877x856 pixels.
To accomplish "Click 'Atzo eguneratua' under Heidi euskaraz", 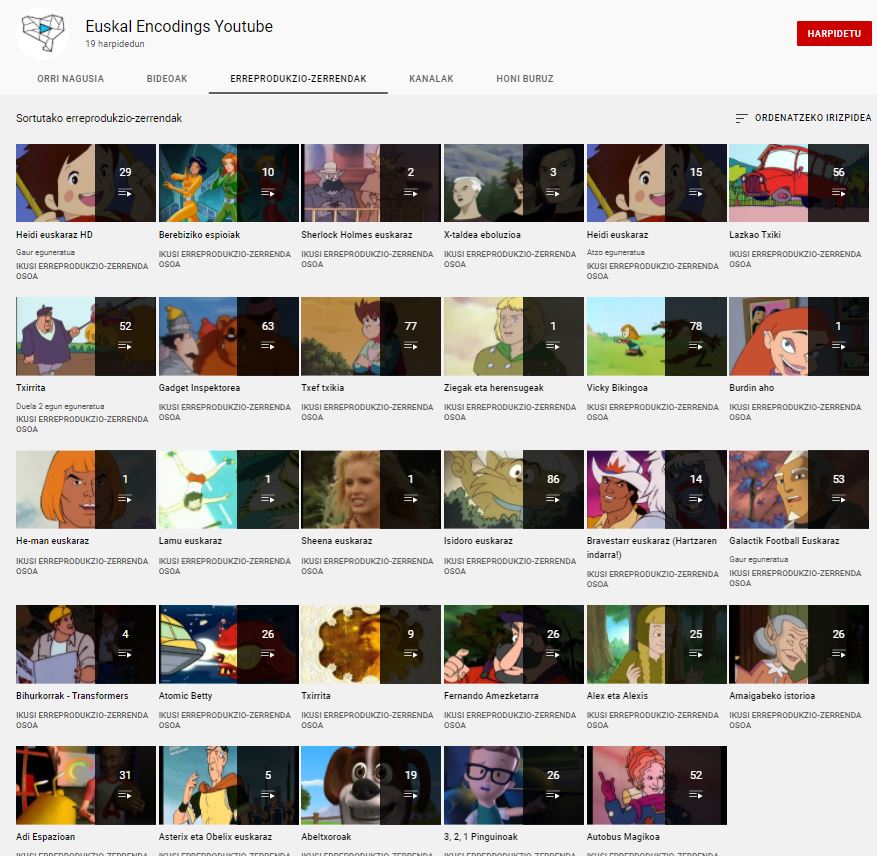I will click(615, 252).
